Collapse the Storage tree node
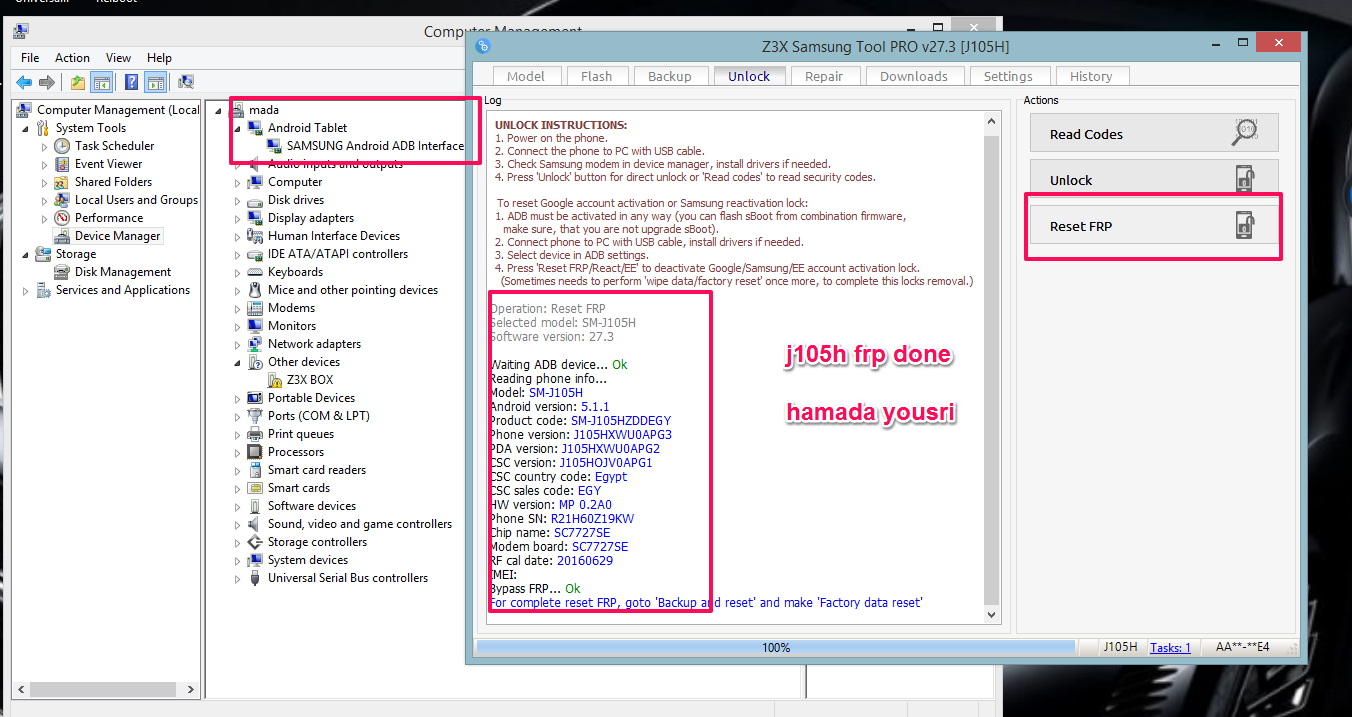 point(26,254)
